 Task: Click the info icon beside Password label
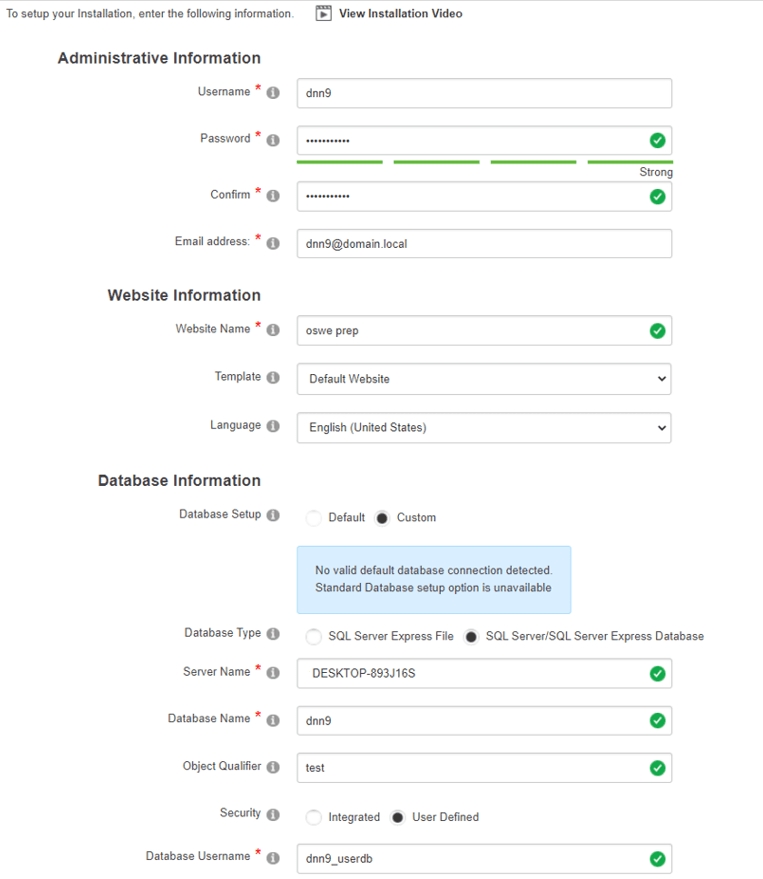pyautogui.click(x=273, y=140)
